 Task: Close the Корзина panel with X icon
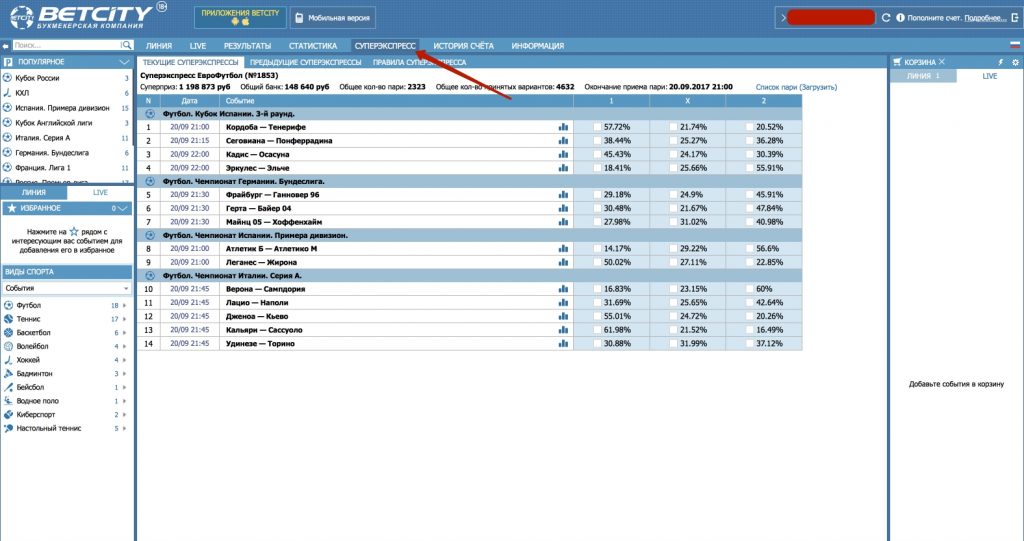941,62
